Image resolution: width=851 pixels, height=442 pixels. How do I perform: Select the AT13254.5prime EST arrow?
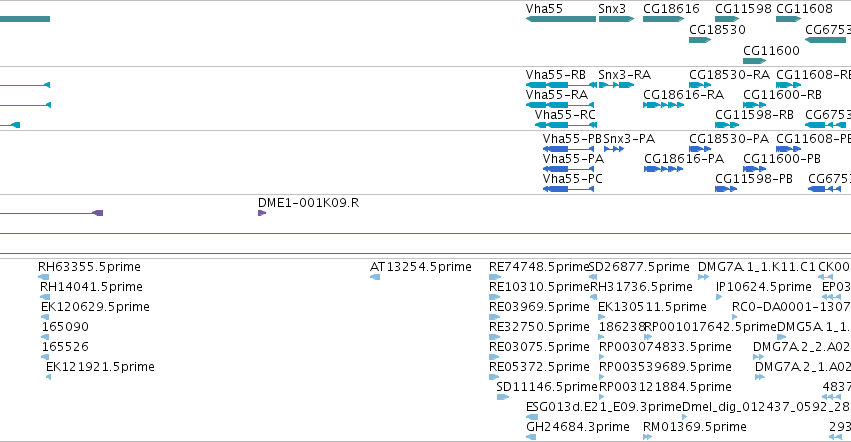[375, 277]
